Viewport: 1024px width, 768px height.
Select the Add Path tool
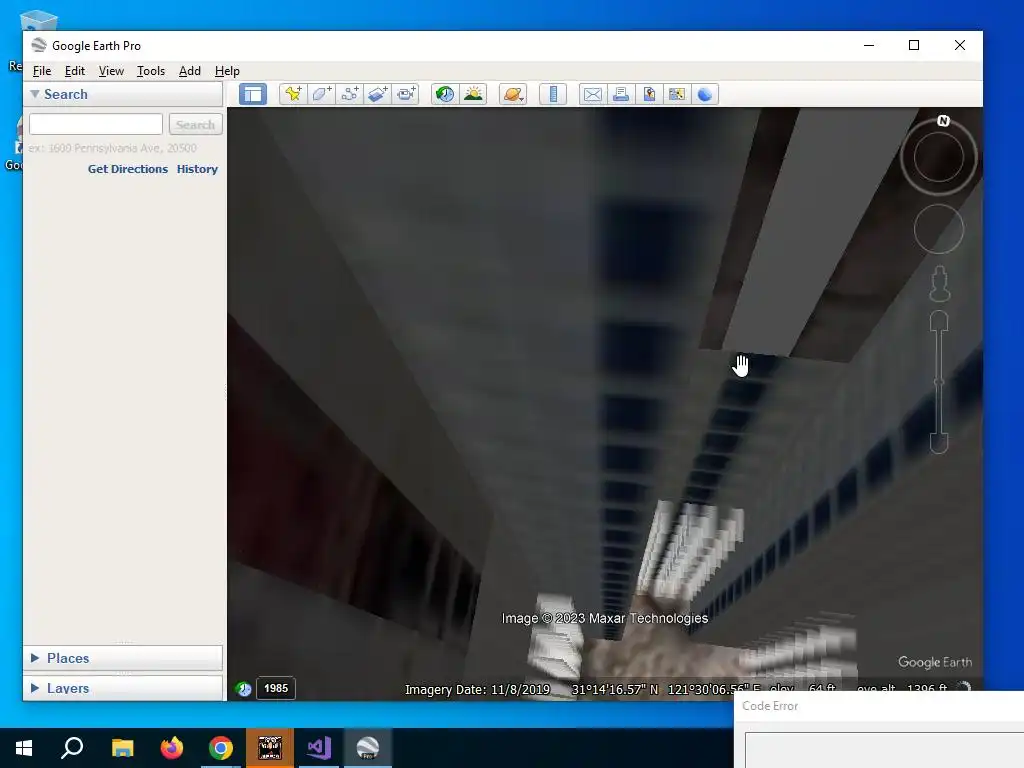tap(349, 94)
